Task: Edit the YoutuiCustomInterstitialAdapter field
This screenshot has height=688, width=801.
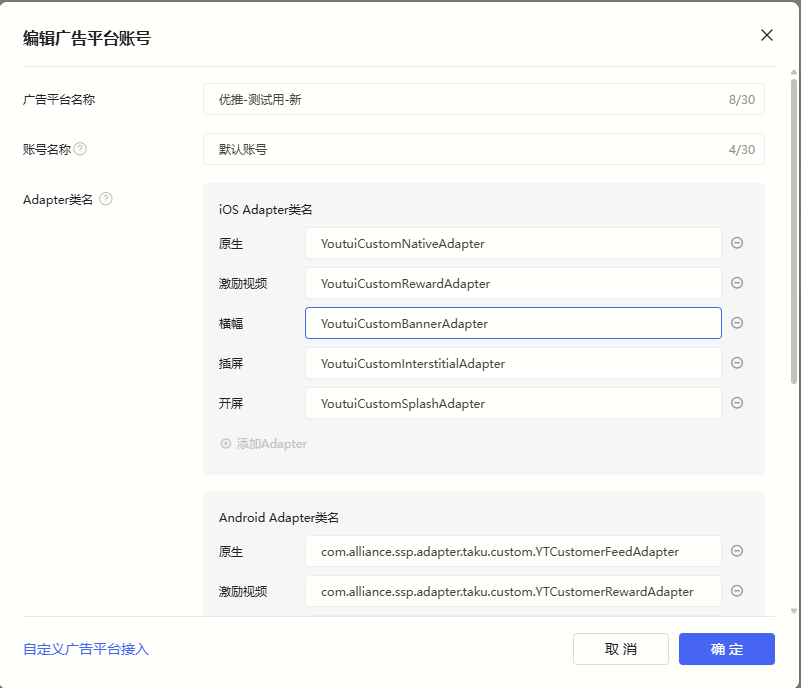Action: tap(513, 363)
